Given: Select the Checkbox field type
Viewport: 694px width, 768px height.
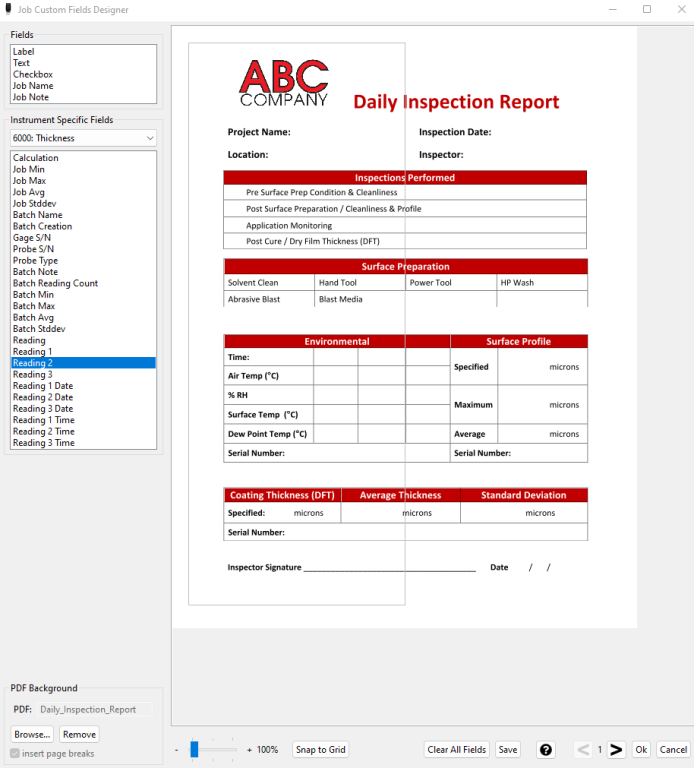Looking at the screenshot, I should 33,74.
